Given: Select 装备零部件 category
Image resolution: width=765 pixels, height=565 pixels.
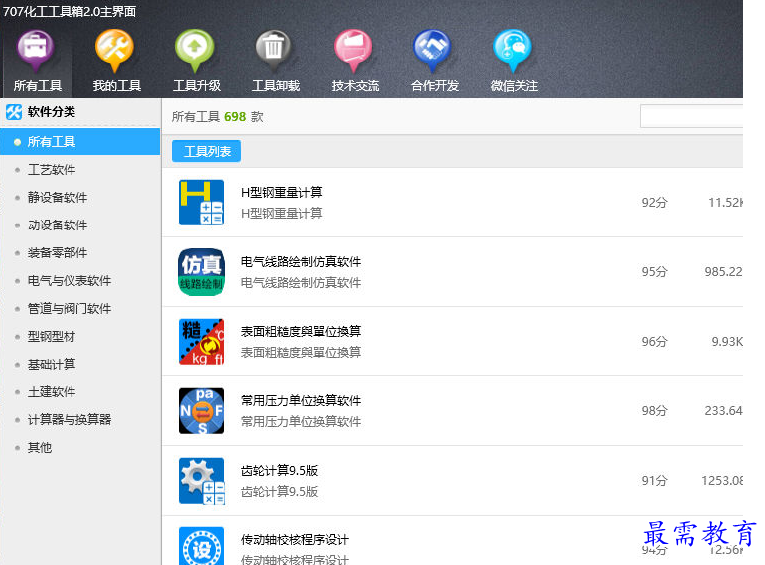Looking at the screenshot, I should pyautogui.click(x=58, y=253).
